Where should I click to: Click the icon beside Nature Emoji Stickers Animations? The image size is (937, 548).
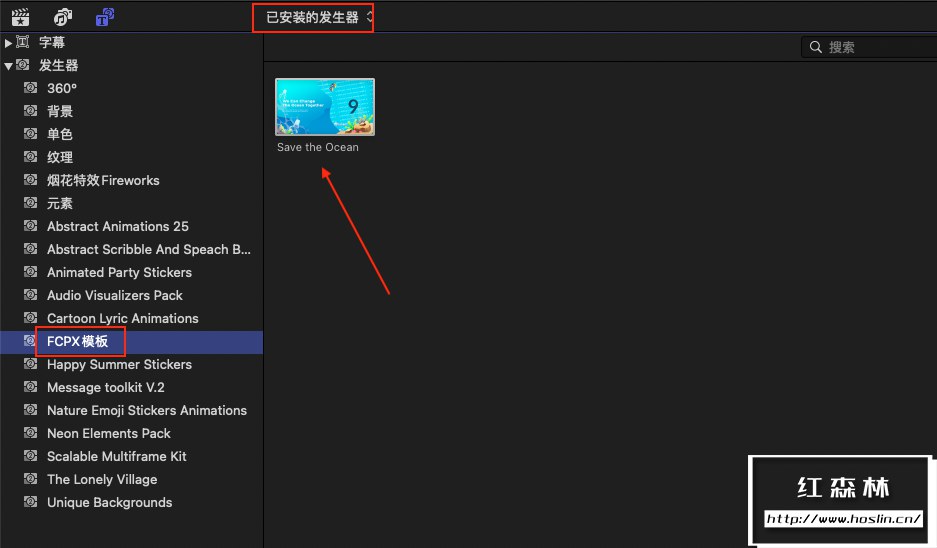30,410
